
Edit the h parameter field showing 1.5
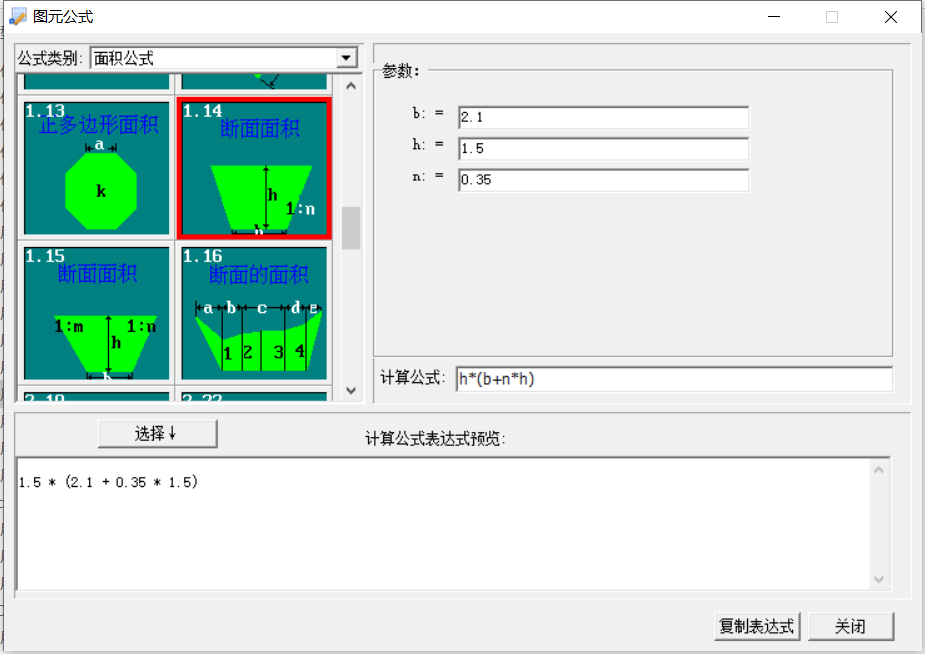[603, 149]
